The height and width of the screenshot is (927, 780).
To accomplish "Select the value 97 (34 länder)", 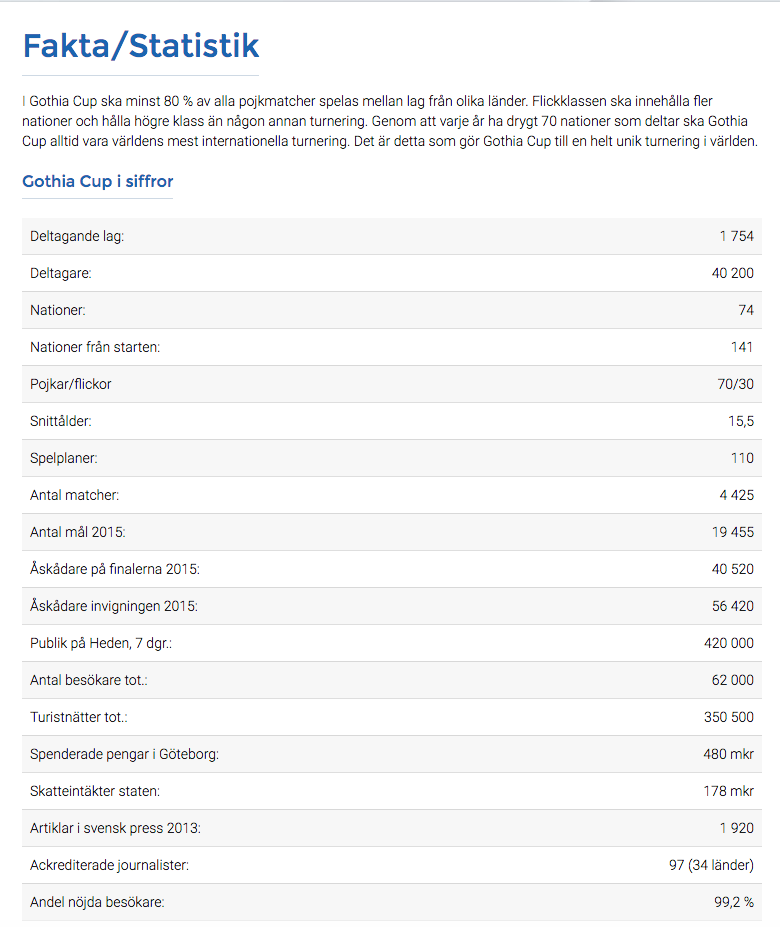I will pos(711,866).
